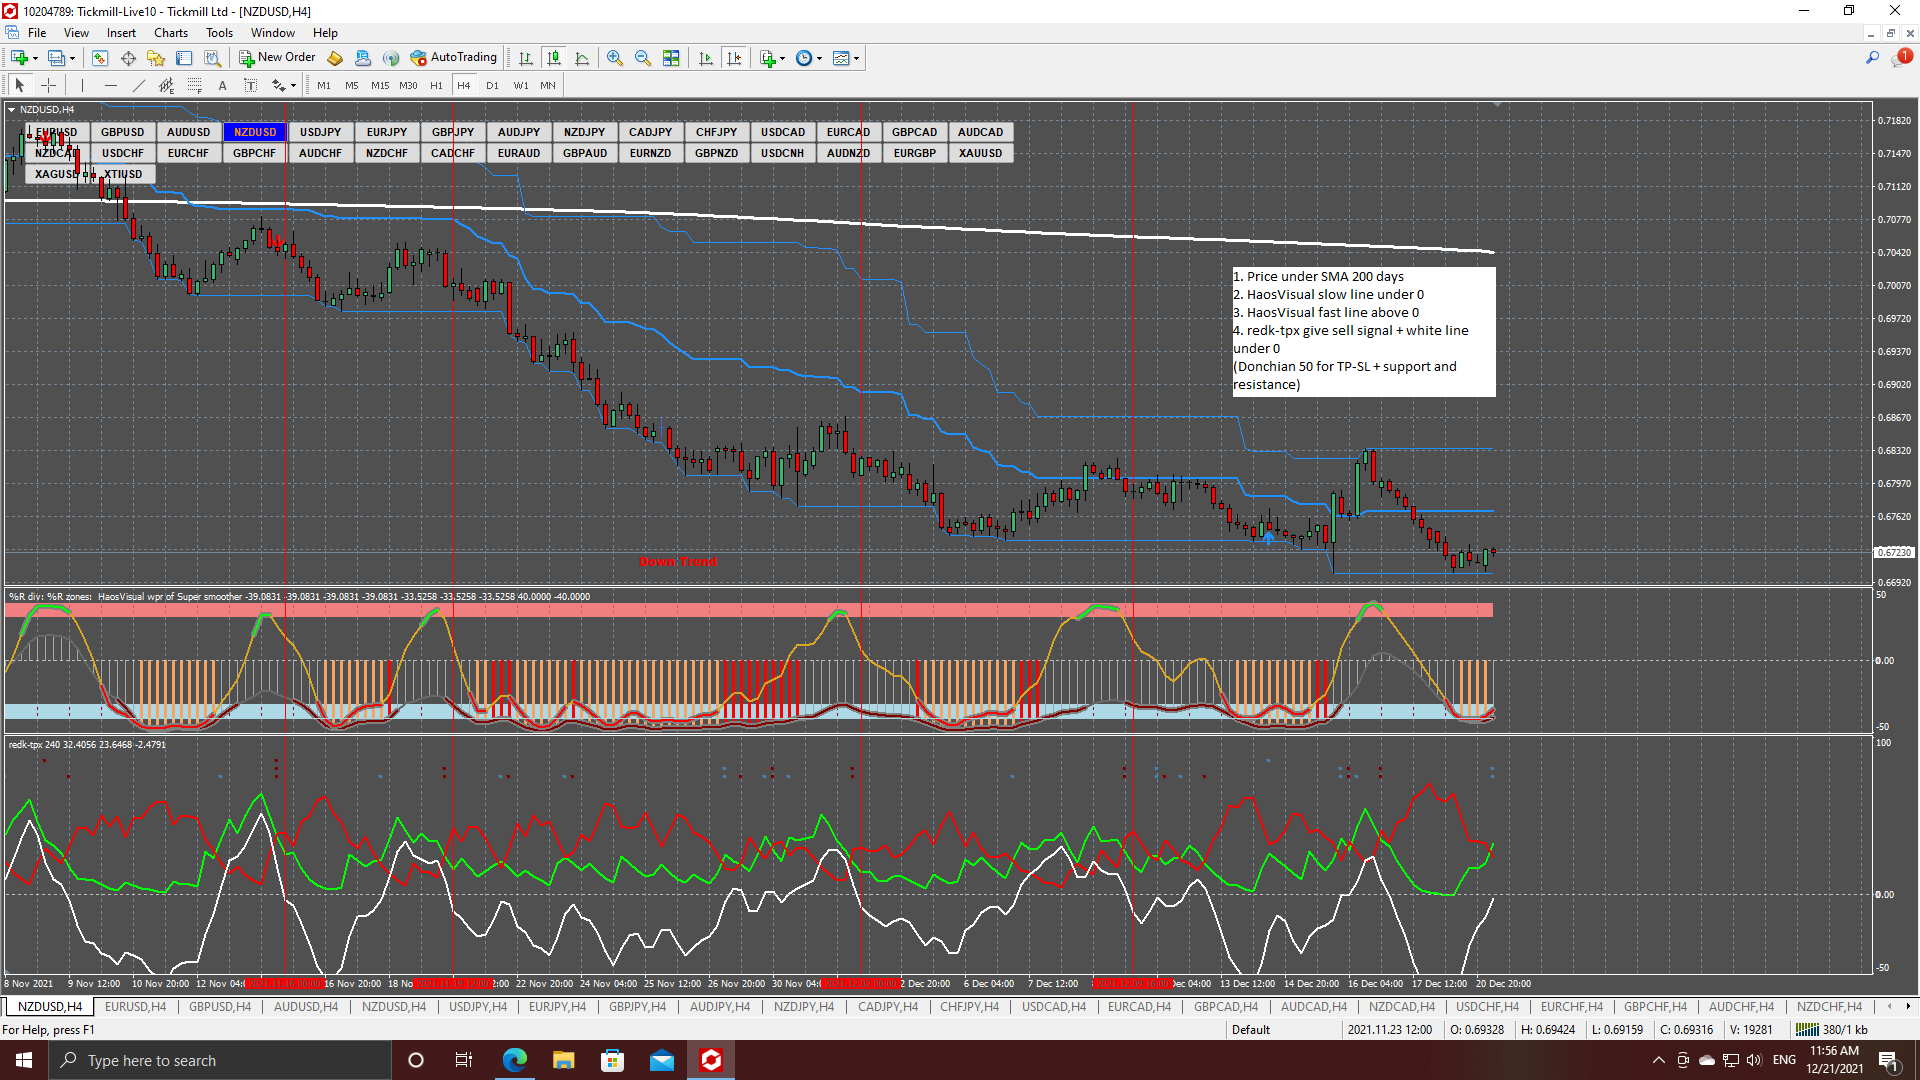Toggle chart Auto Scroll button

coord(706,58)
